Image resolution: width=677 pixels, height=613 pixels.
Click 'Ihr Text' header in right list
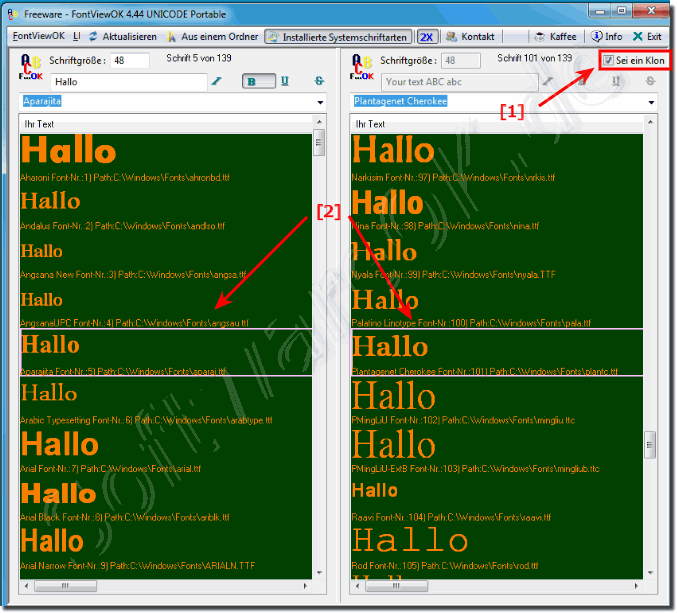pos(370,124)
